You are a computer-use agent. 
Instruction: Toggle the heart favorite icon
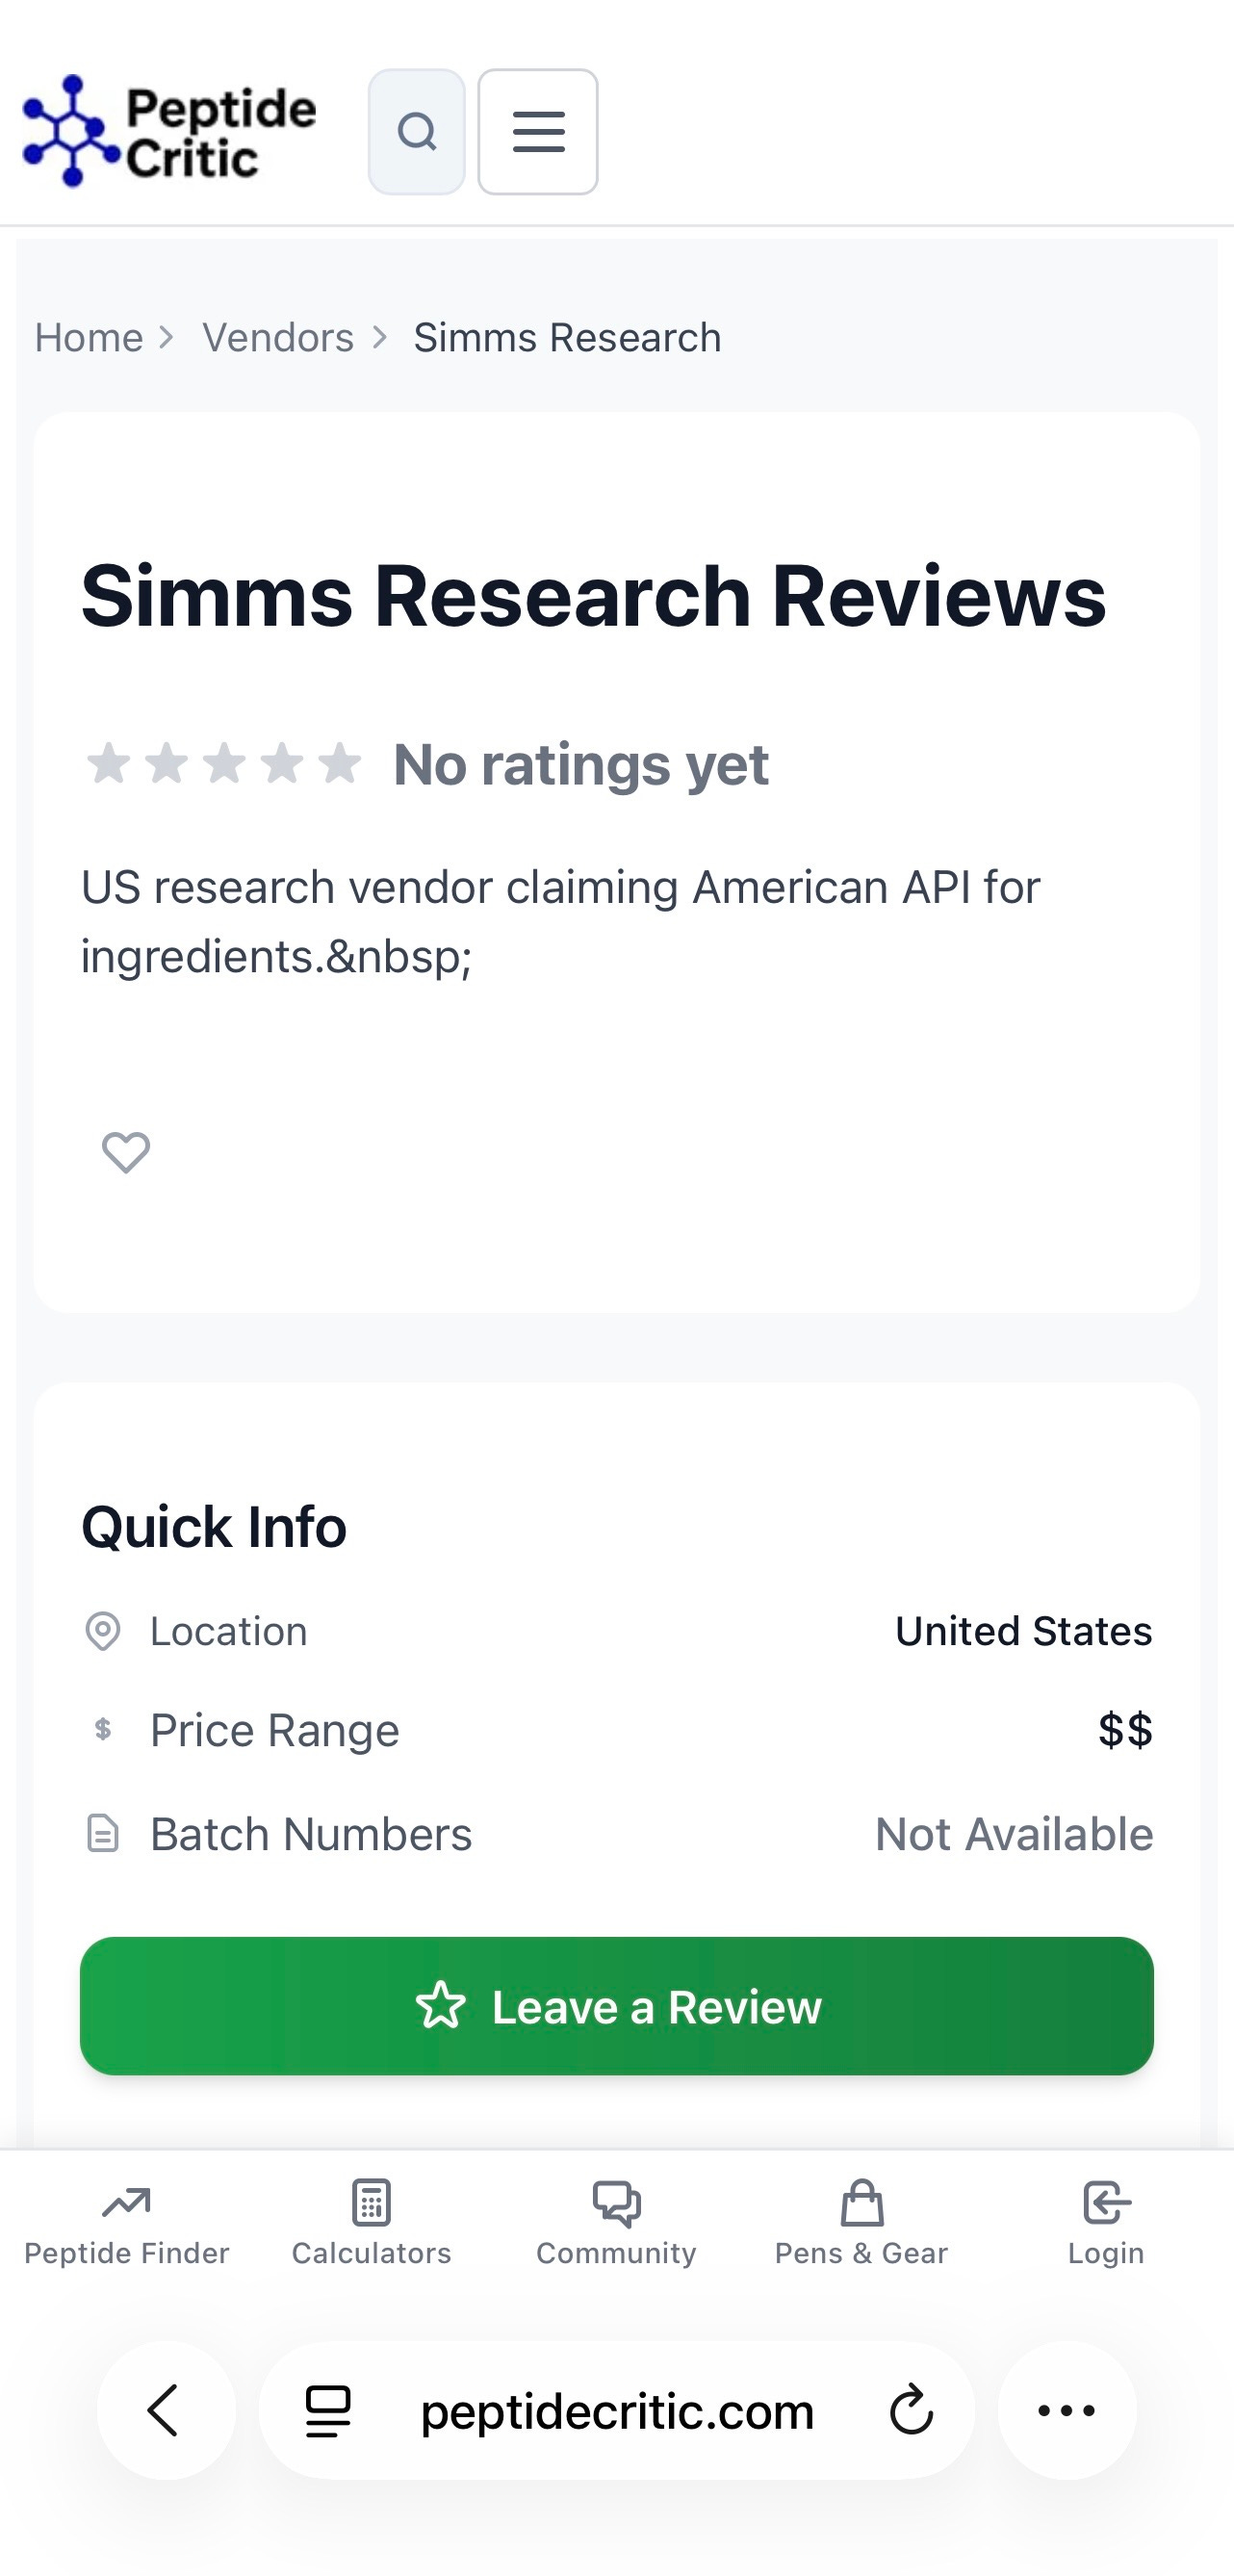click(126, 1152)
